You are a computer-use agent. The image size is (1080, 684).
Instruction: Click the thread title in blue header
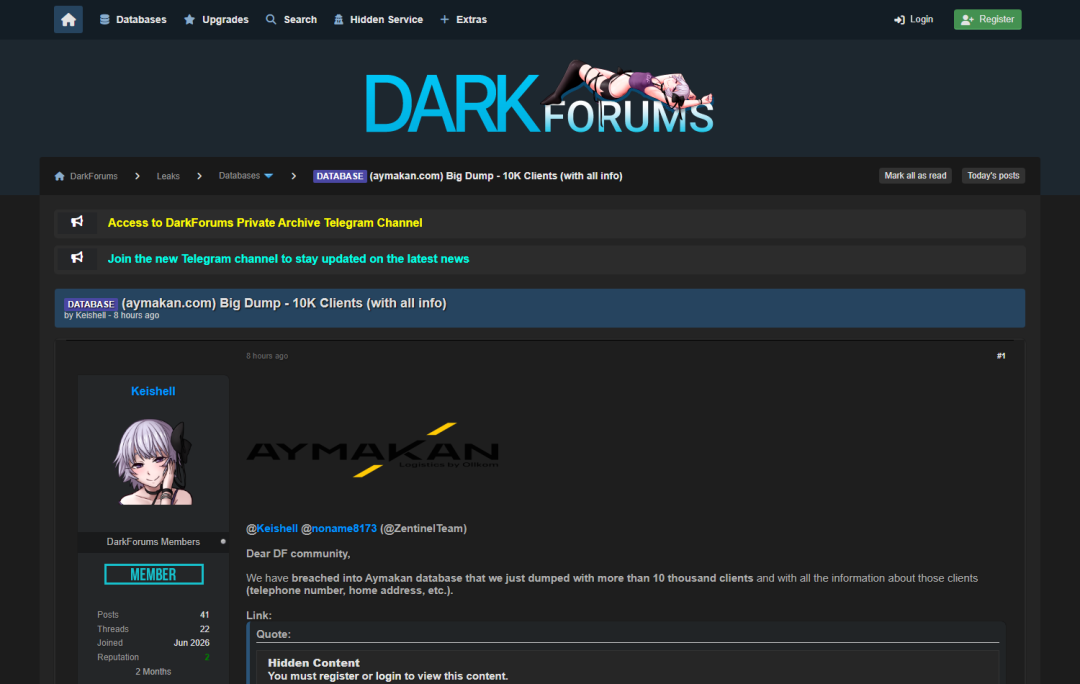(x=284, y=303)
